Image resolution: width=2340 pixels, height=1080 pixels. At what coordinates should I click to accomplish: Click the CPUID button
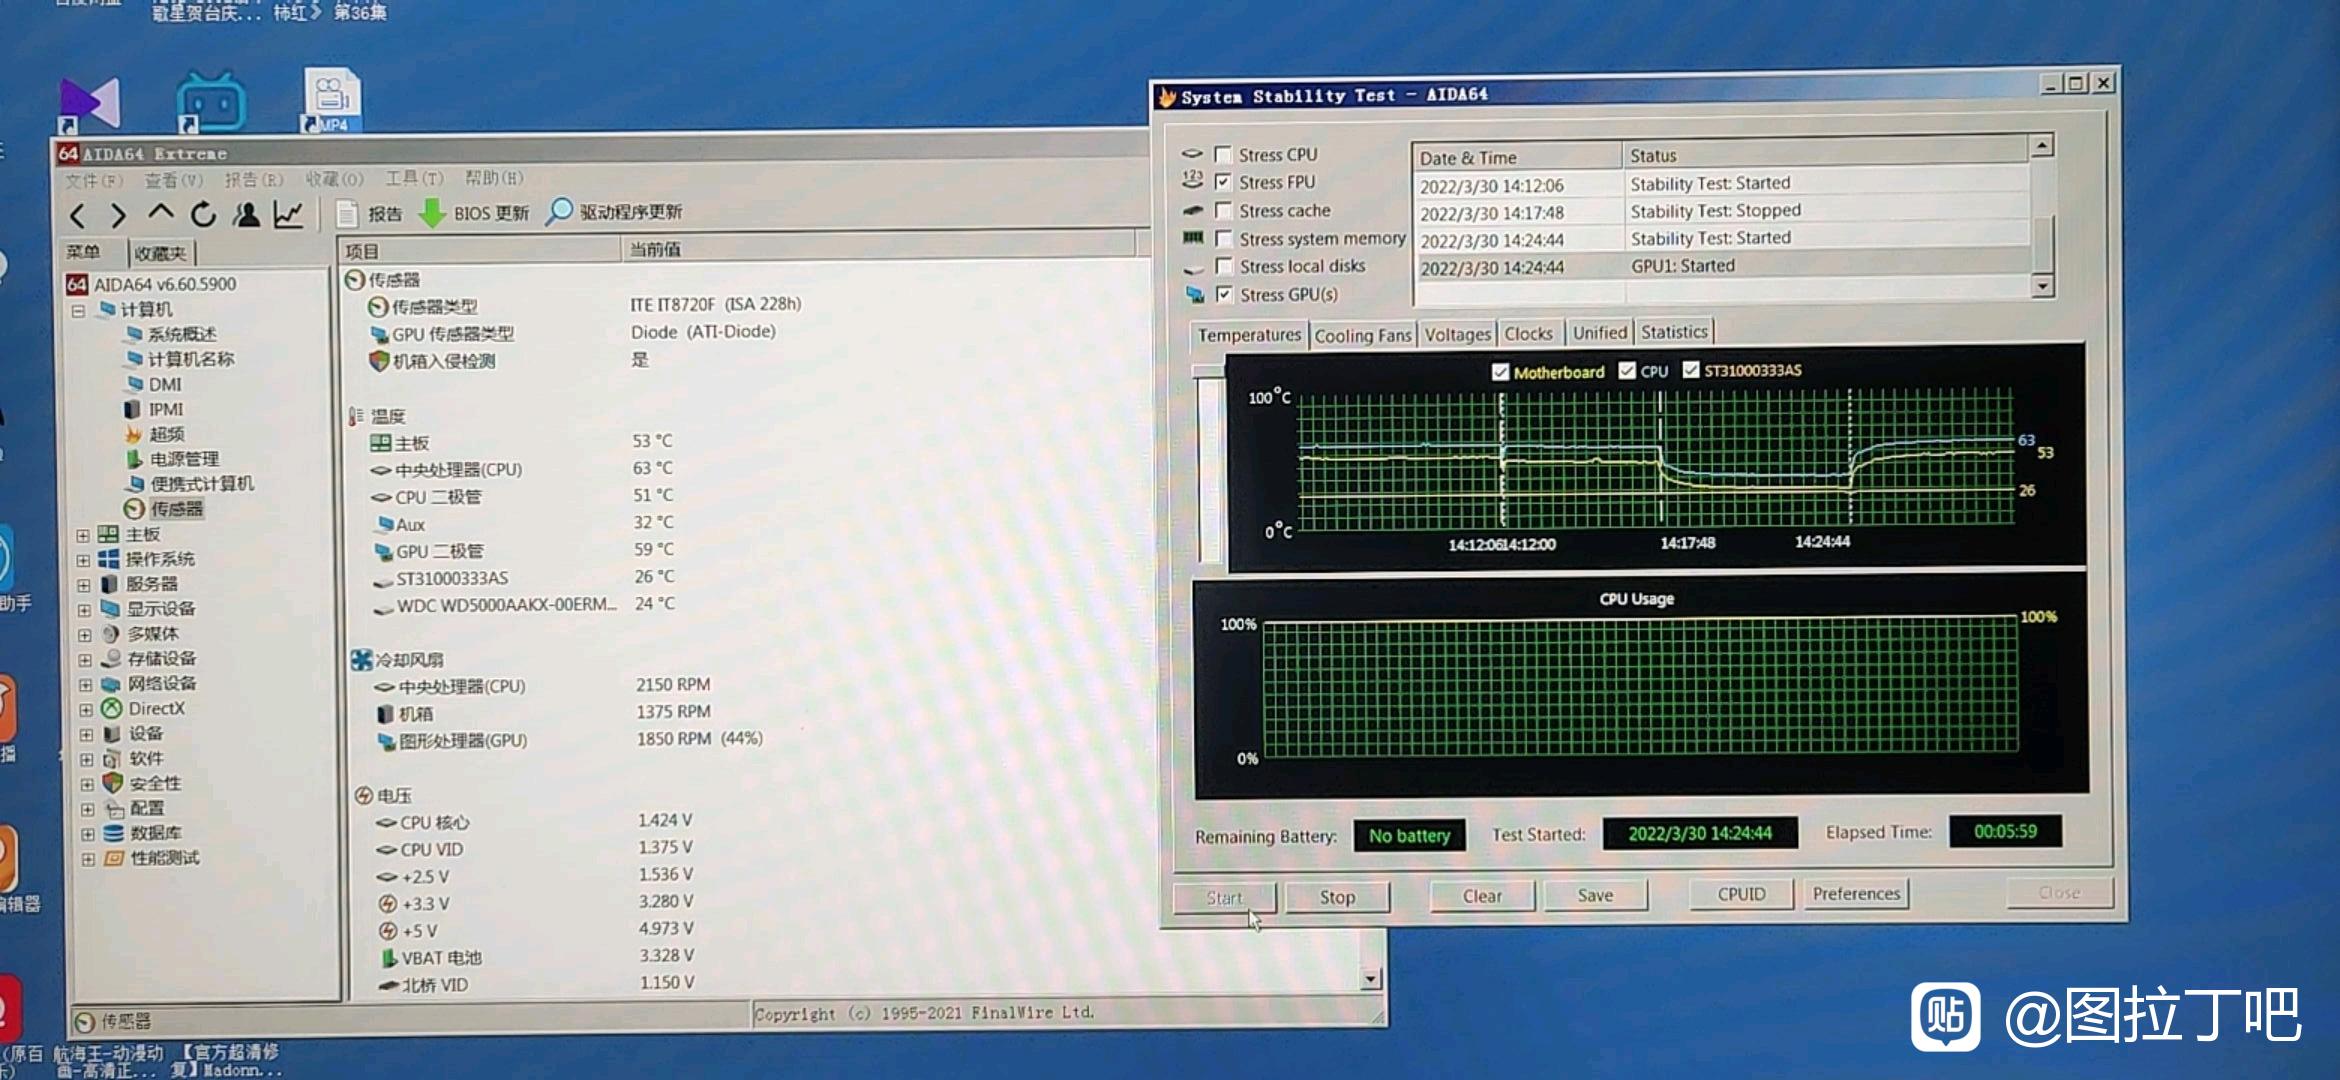pyautogui.click(x=1741, y=894)
